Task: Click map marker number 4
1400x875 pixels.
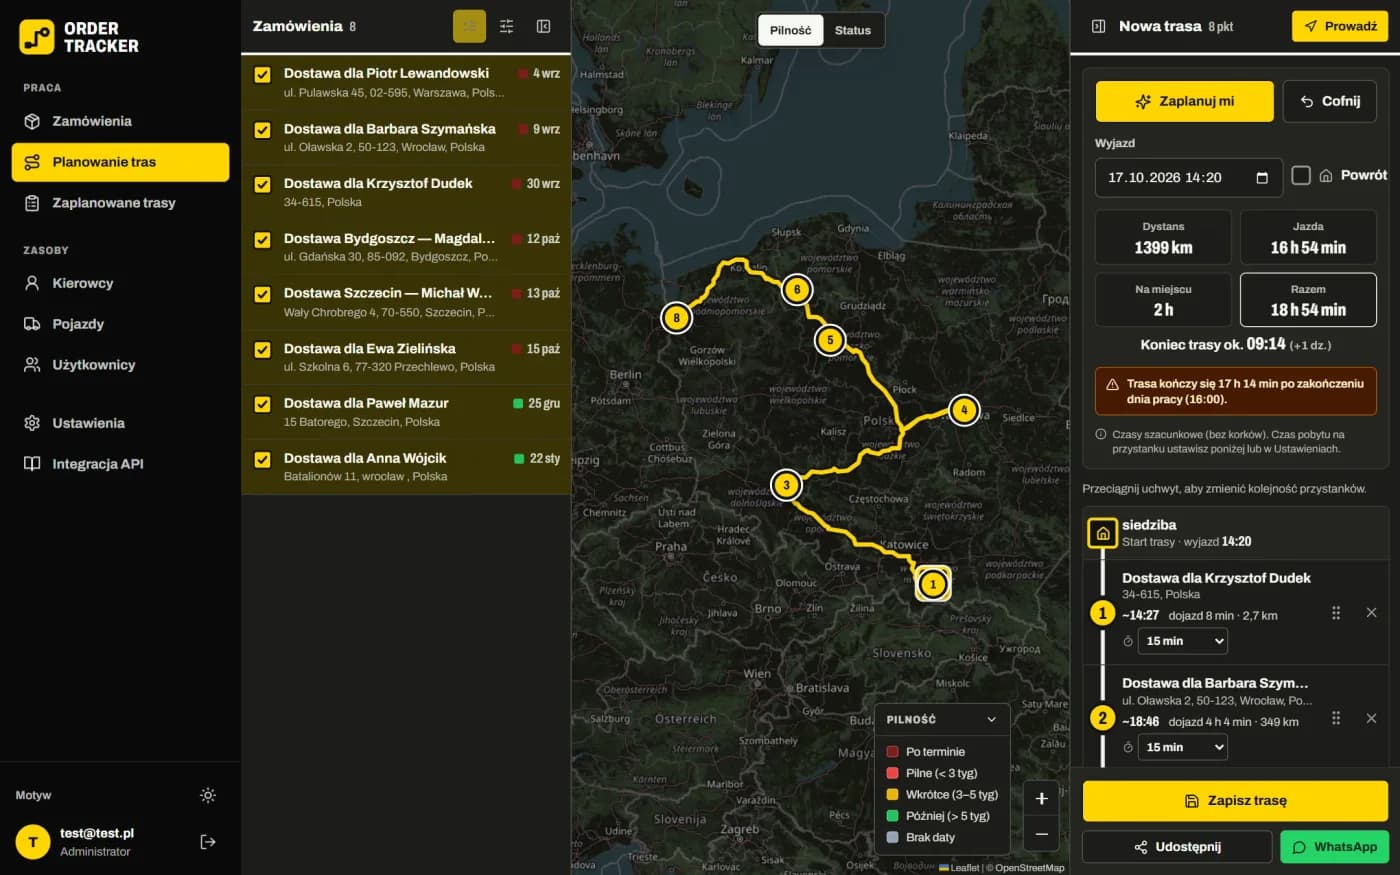Action: [964, 409]
